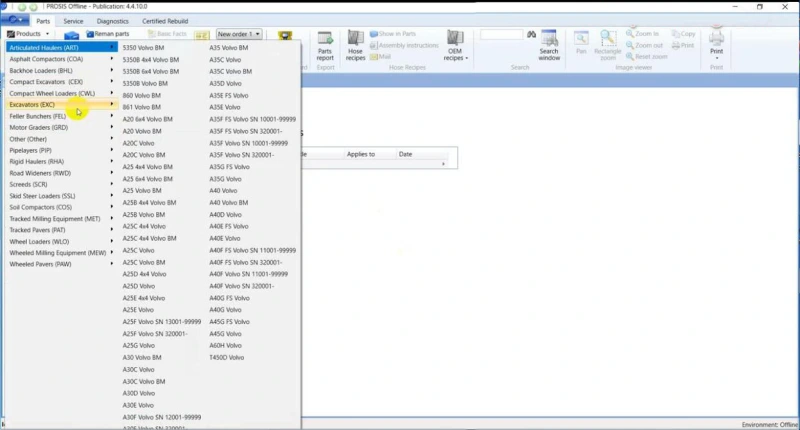Expand Compact Excavators (CEX) submenu
This screenshot has height=430, width=800.
point(62,82)
